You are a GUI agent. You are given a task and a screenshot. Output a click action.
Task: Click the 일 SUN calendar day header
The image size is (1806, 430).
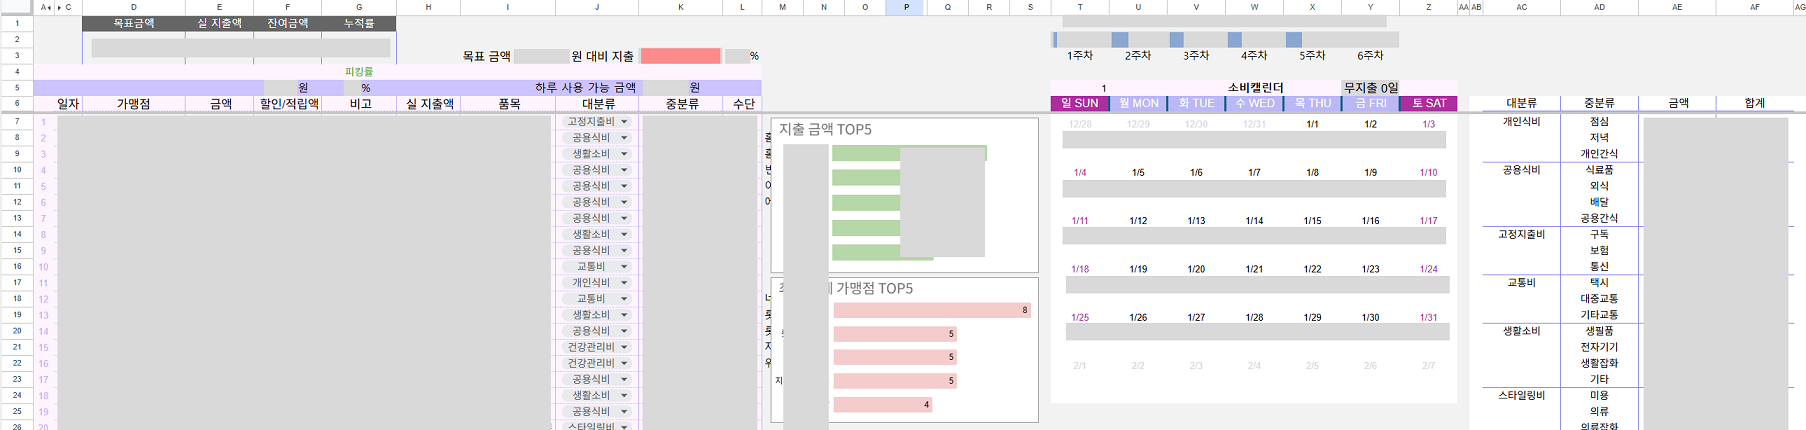pos(1079,103)
